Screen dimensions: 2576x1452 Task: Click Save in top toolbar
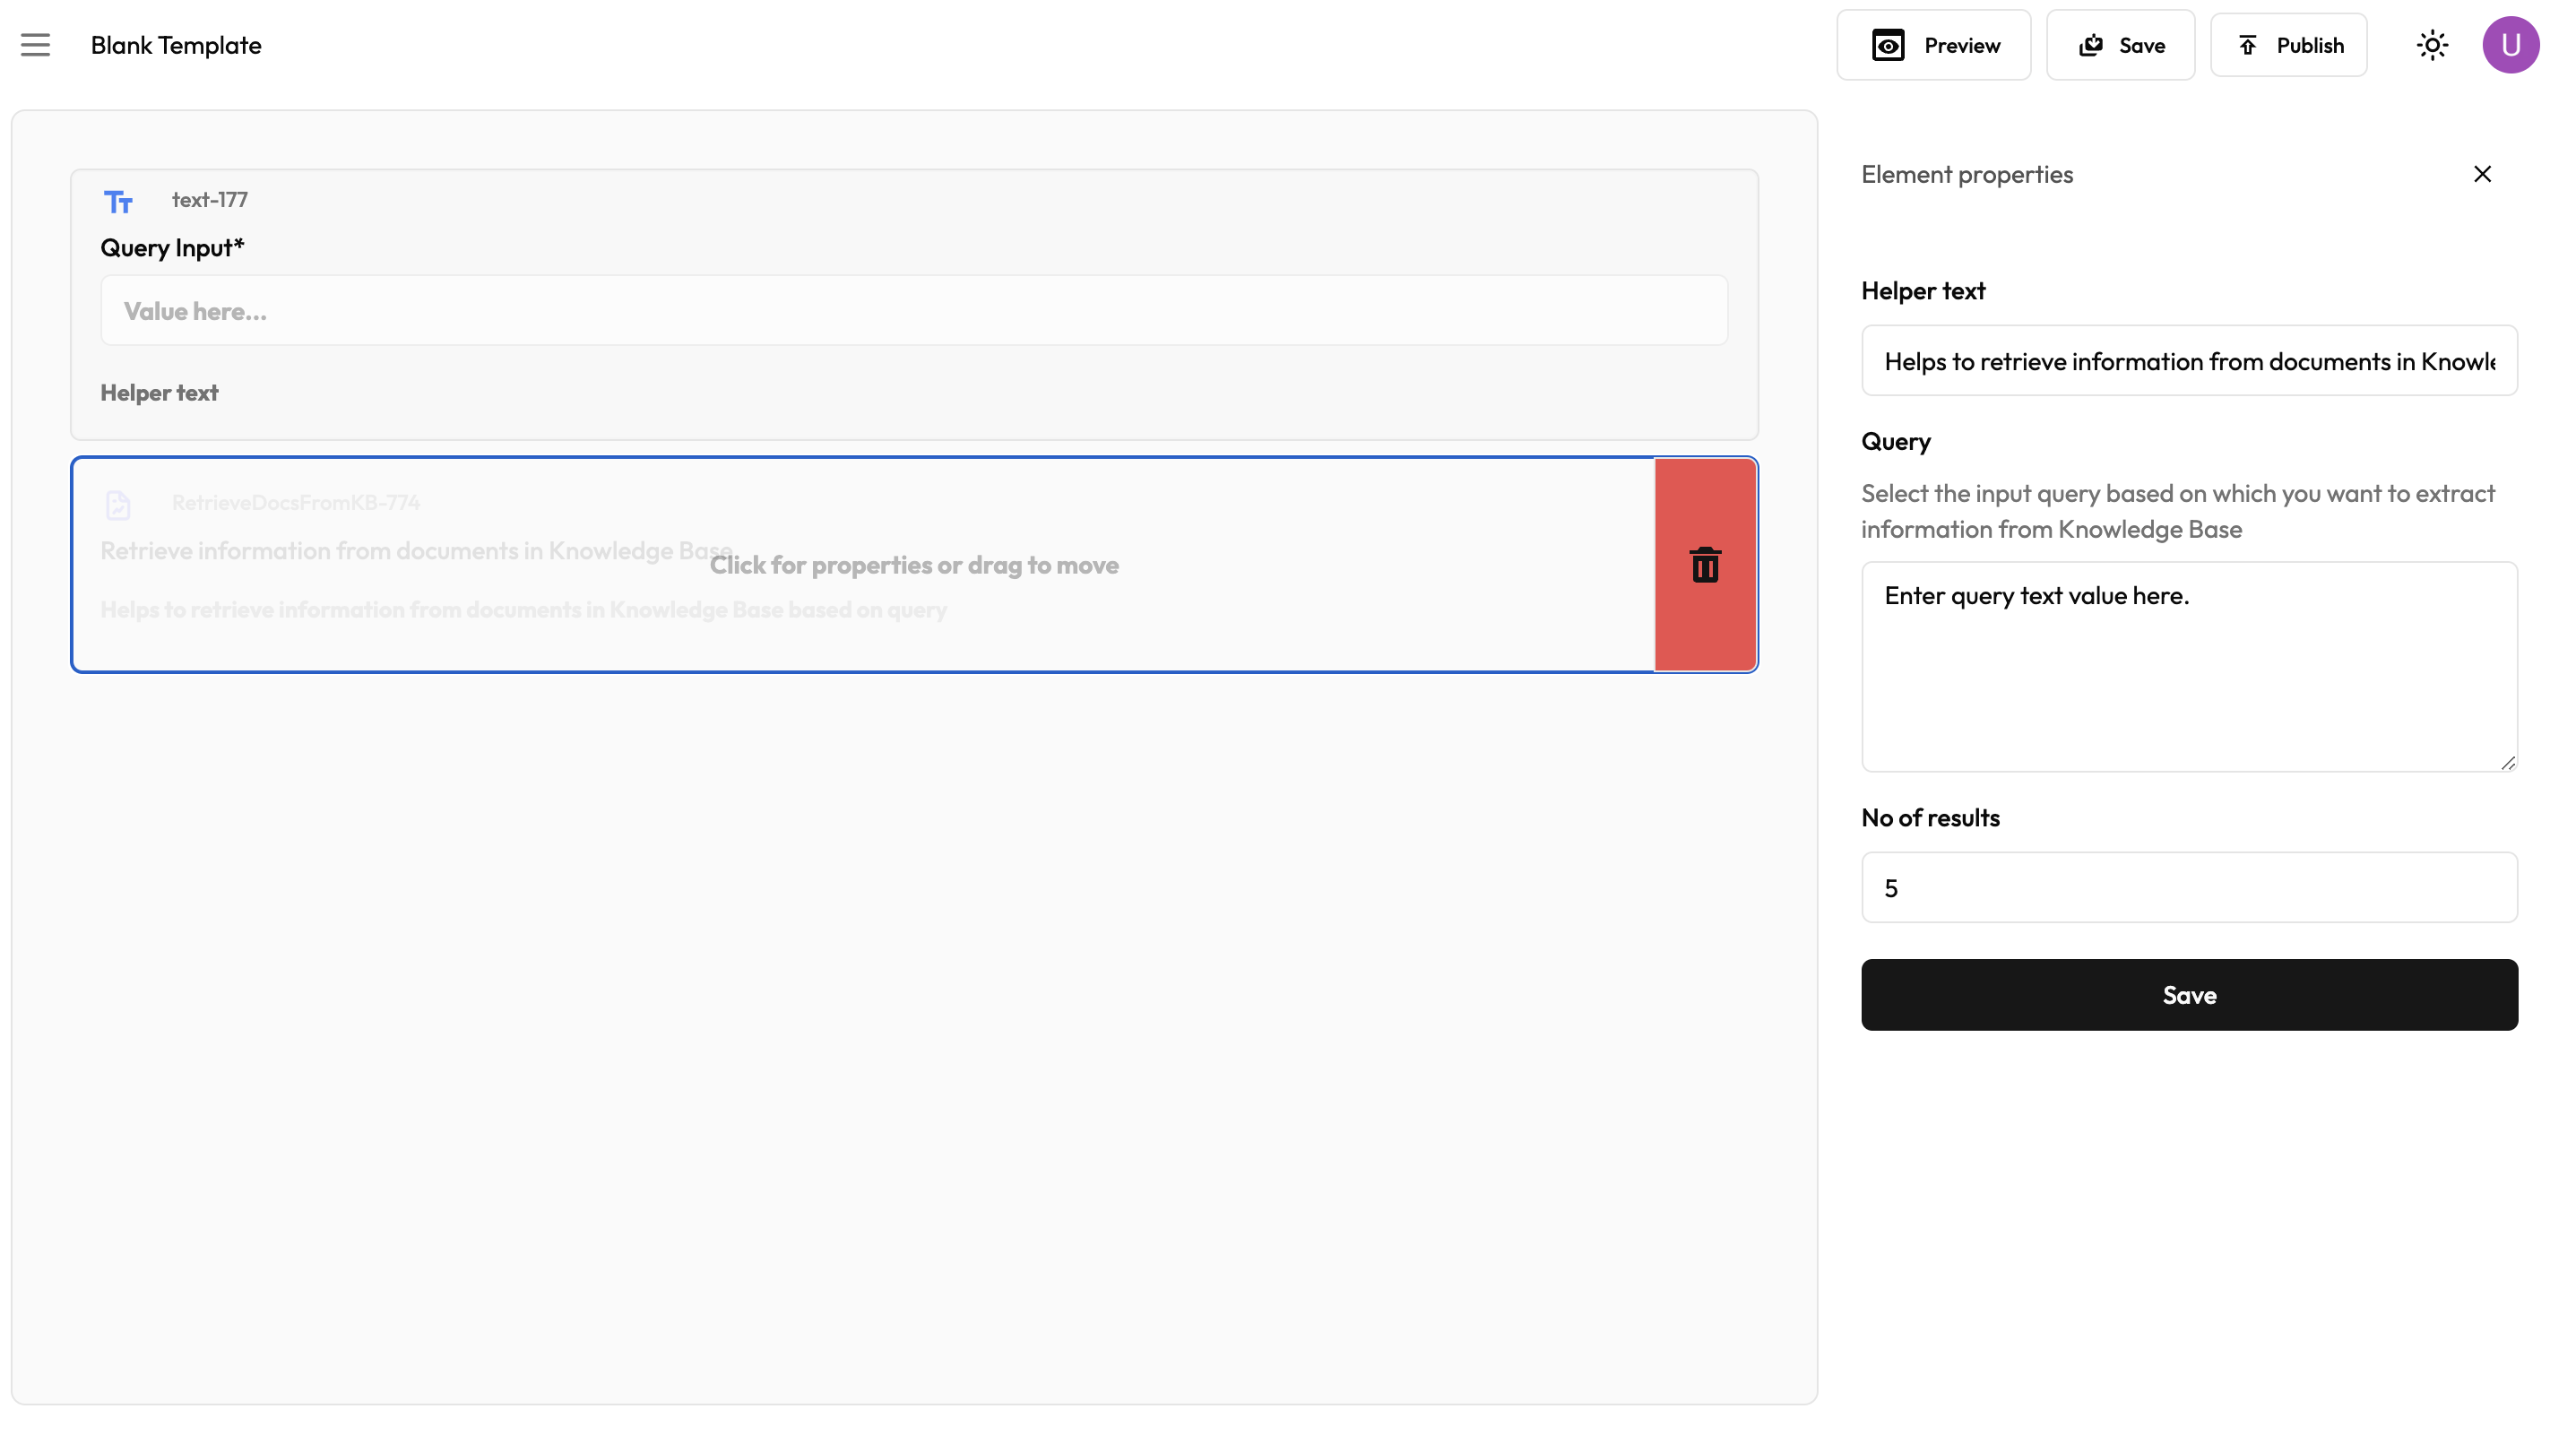point(2120,45)
